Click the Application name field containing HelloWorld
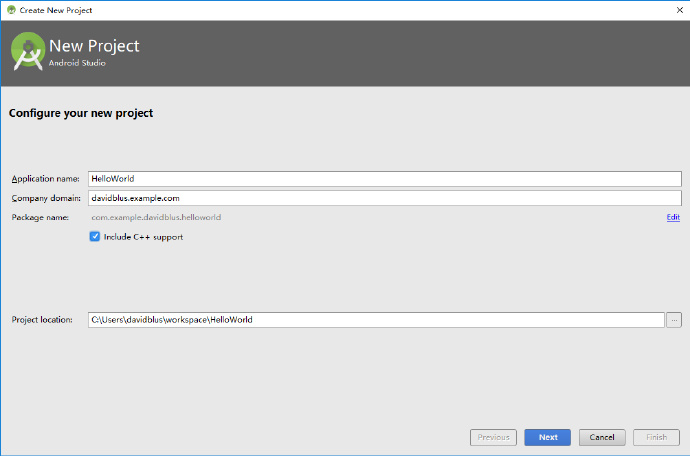Viewport: 690px width, 456px height. point(385,179)
